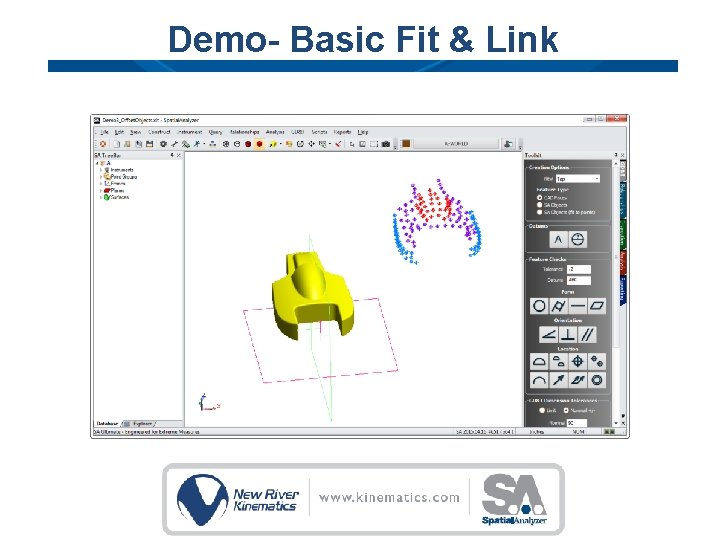Select SA Objects (fit to points) radio
Viewport: 720px width, 540px height.
(540, 212)
